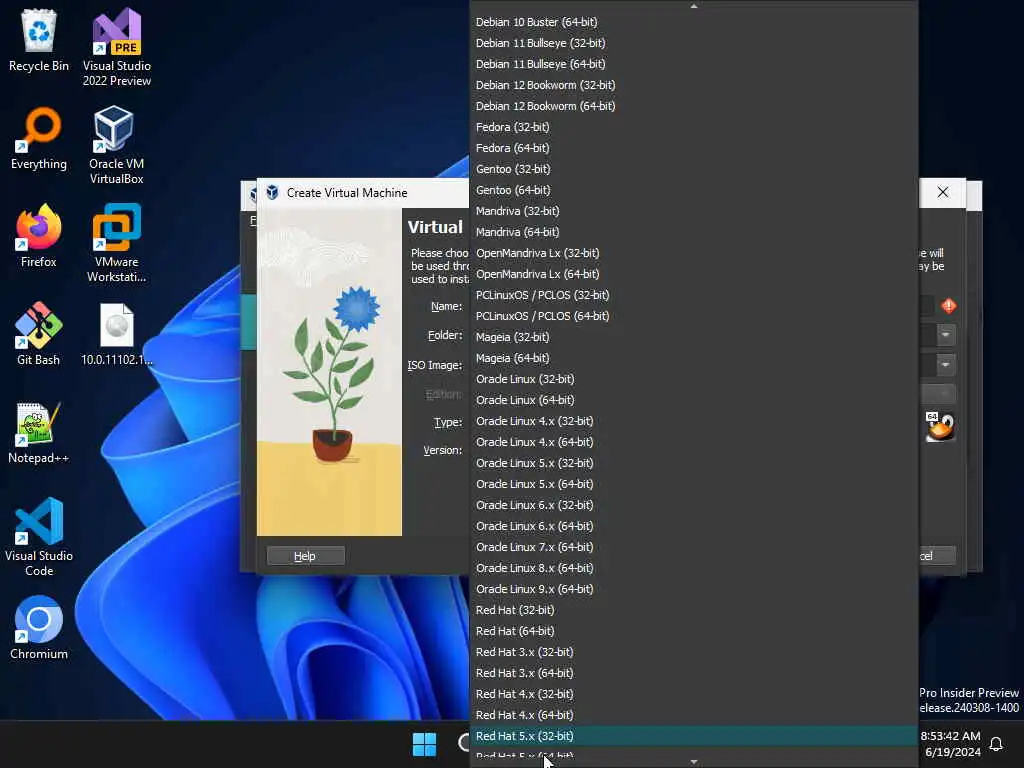Launch Visual Studio Code shortcut
The width and height of the screenshot is (1024, 768).
pyautogui.click(x=39, y=537)
